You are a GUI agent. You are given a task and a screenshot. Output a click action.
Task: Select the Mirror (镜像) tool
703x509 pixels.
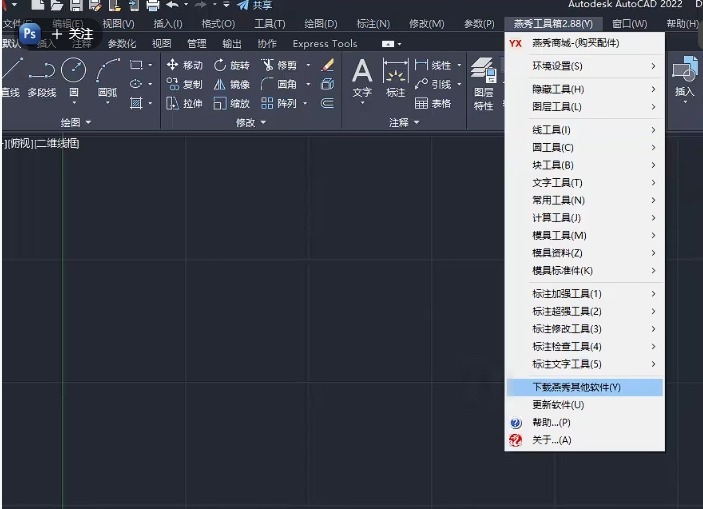[x=220, y=84]
